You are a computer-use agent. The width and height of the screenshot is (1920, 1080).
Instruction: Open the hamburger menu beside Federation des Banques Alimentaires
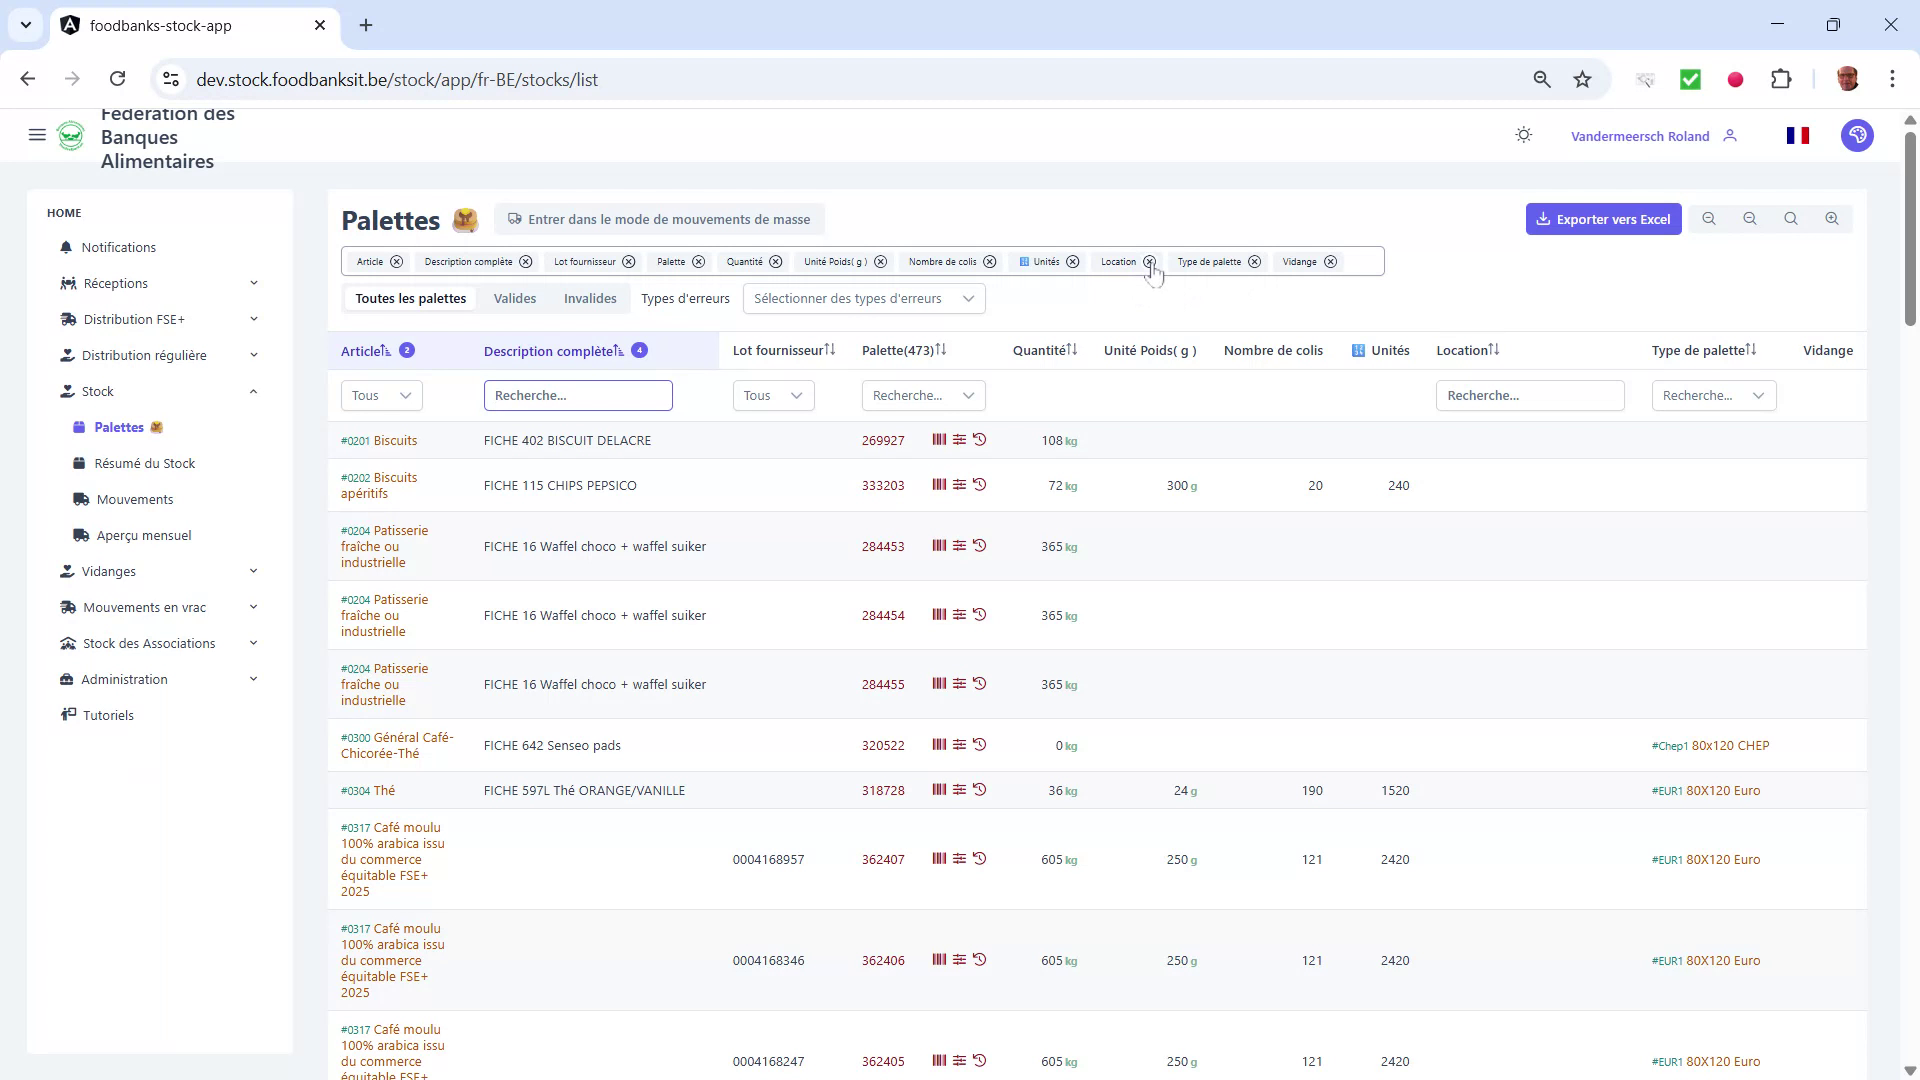[37, 135]
